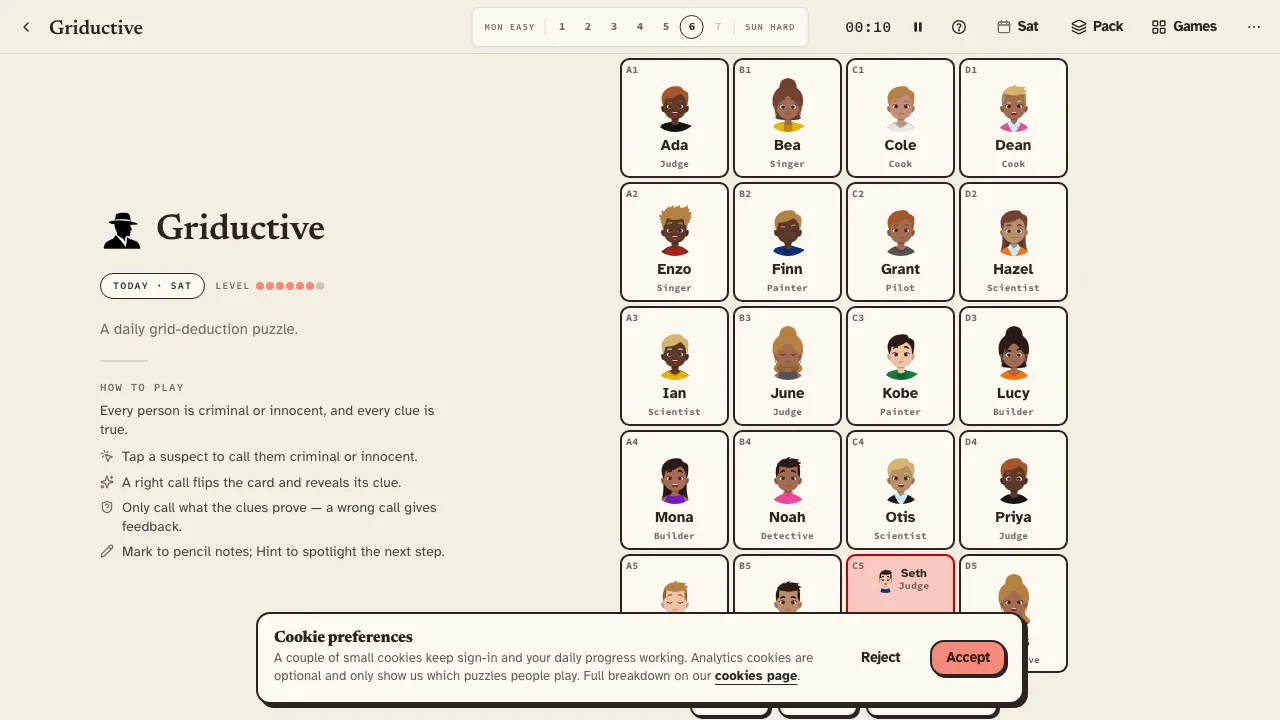Viewport: 1280px width, 720px height.
Task: Select level 7 in difficulty bar
Action: pos(718,27)
